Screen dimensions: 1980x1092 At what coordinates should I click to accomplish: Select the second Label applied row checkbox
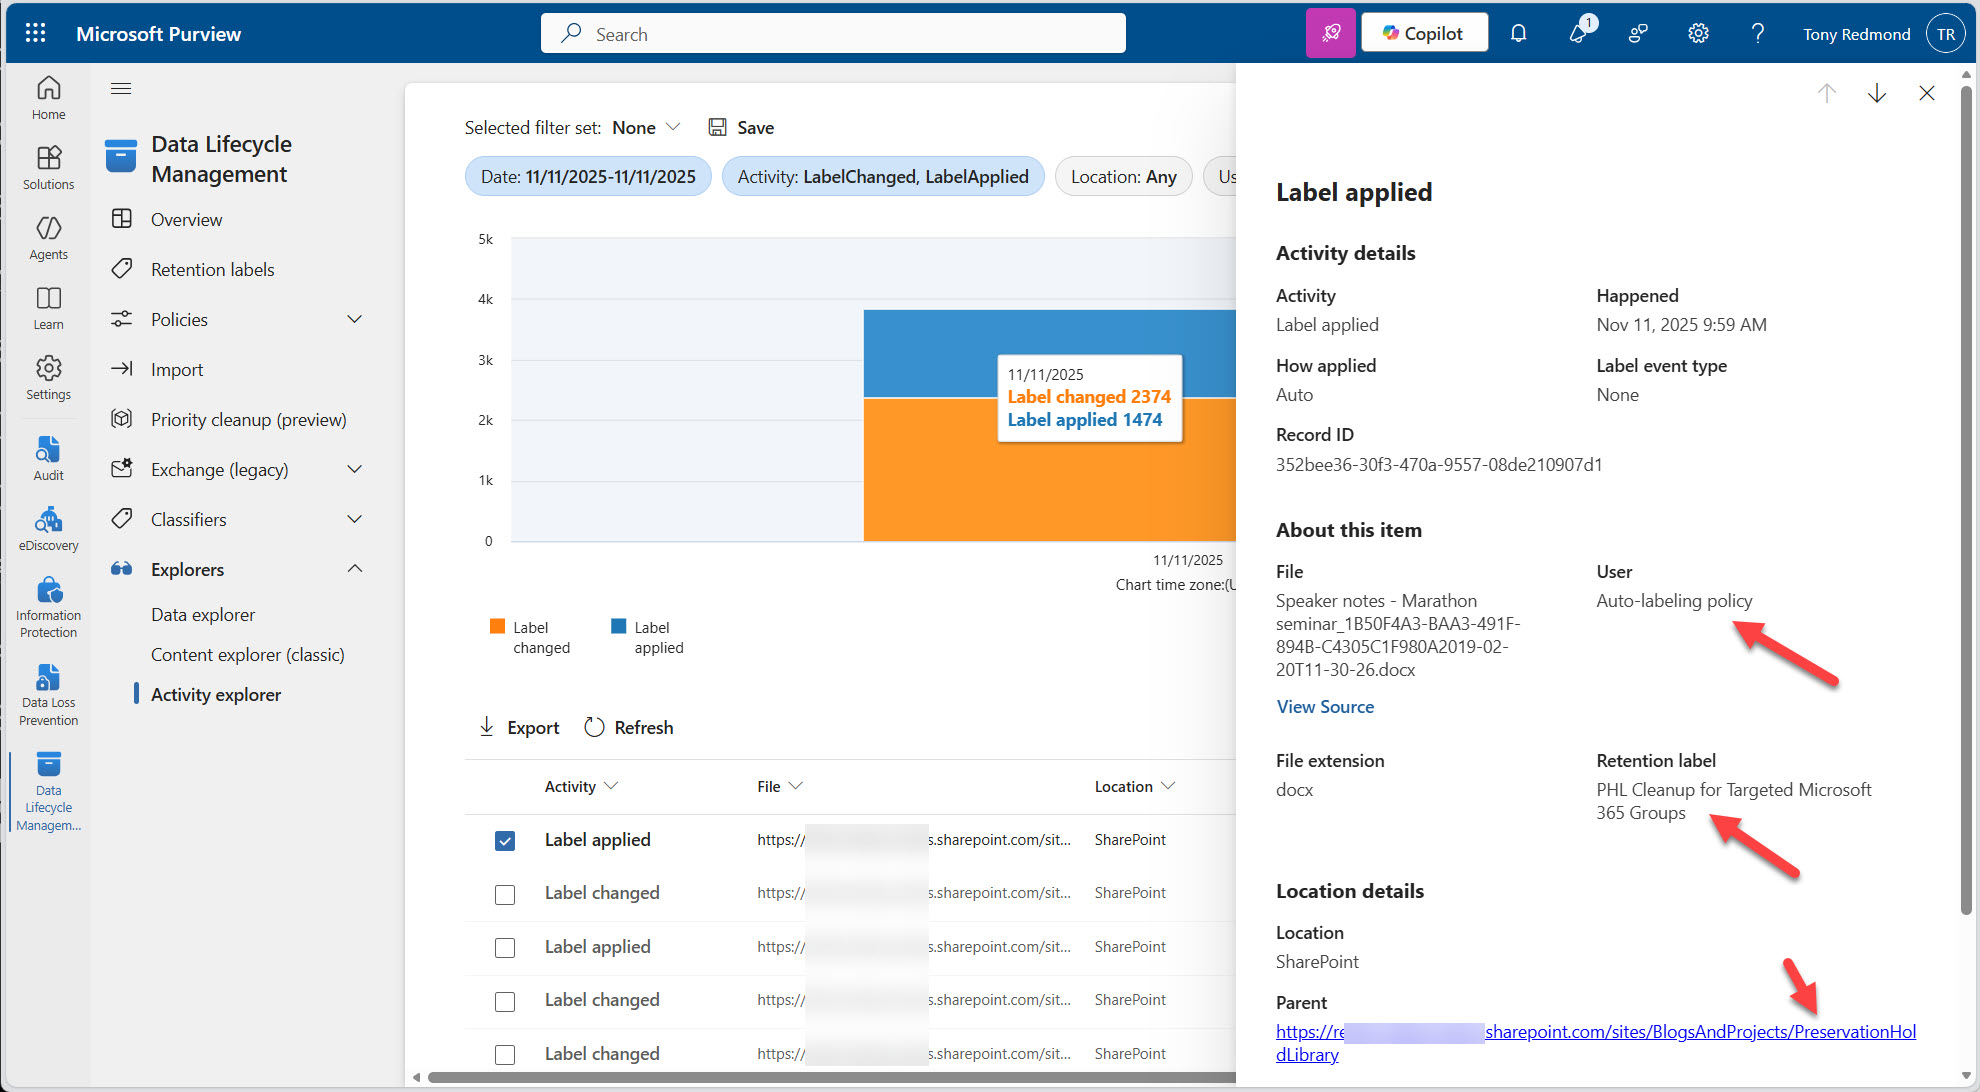pyautogui.click(x=505, y=948)
